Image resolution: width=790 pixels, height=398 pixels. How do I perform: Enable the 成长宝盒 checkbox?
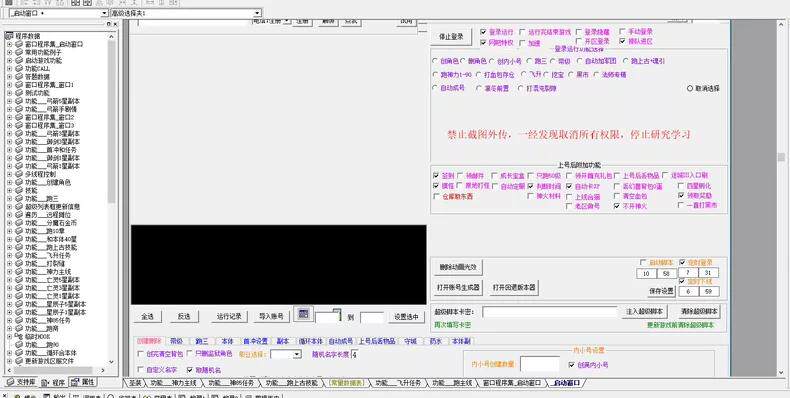494,176
